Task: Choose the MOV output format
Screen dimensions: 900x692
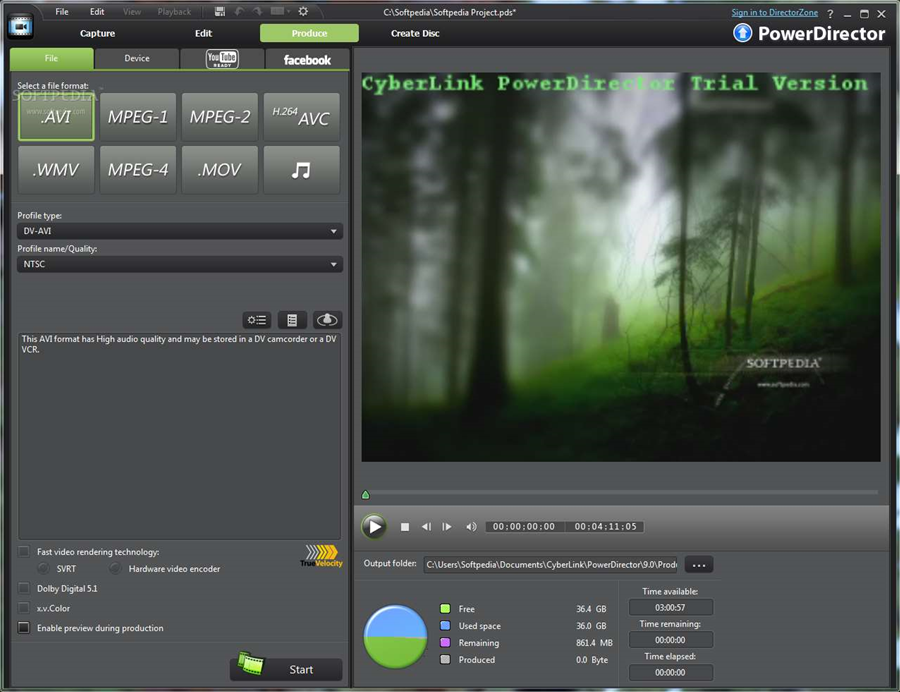Action: point(219,169)
